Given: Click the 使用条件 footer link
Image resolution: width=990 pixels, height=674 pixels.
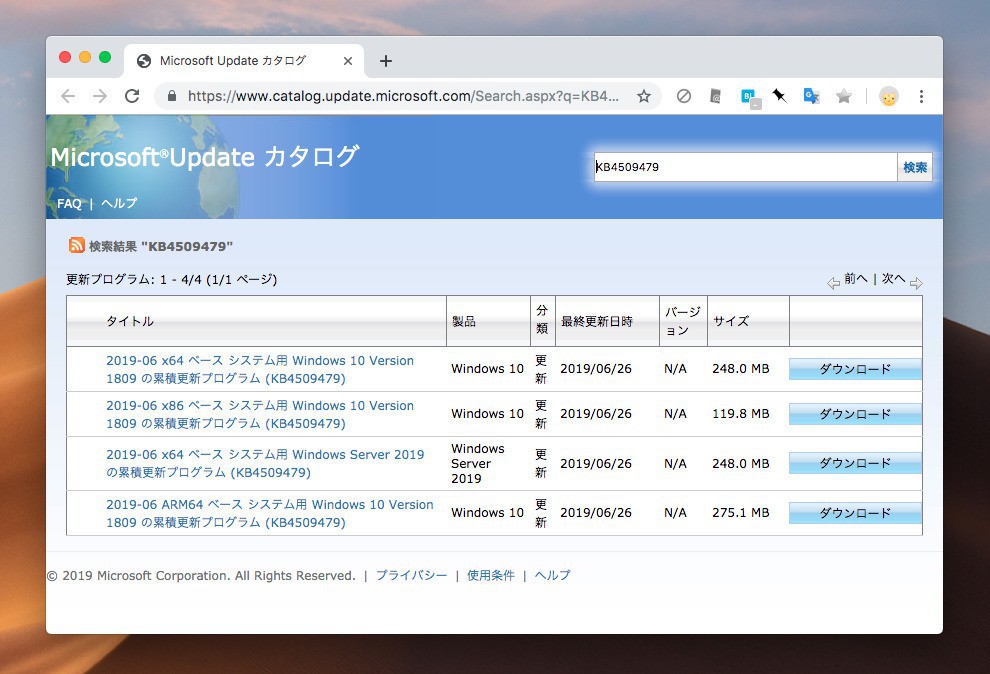Looking at the screenshot, I should (x=491, y=575).
